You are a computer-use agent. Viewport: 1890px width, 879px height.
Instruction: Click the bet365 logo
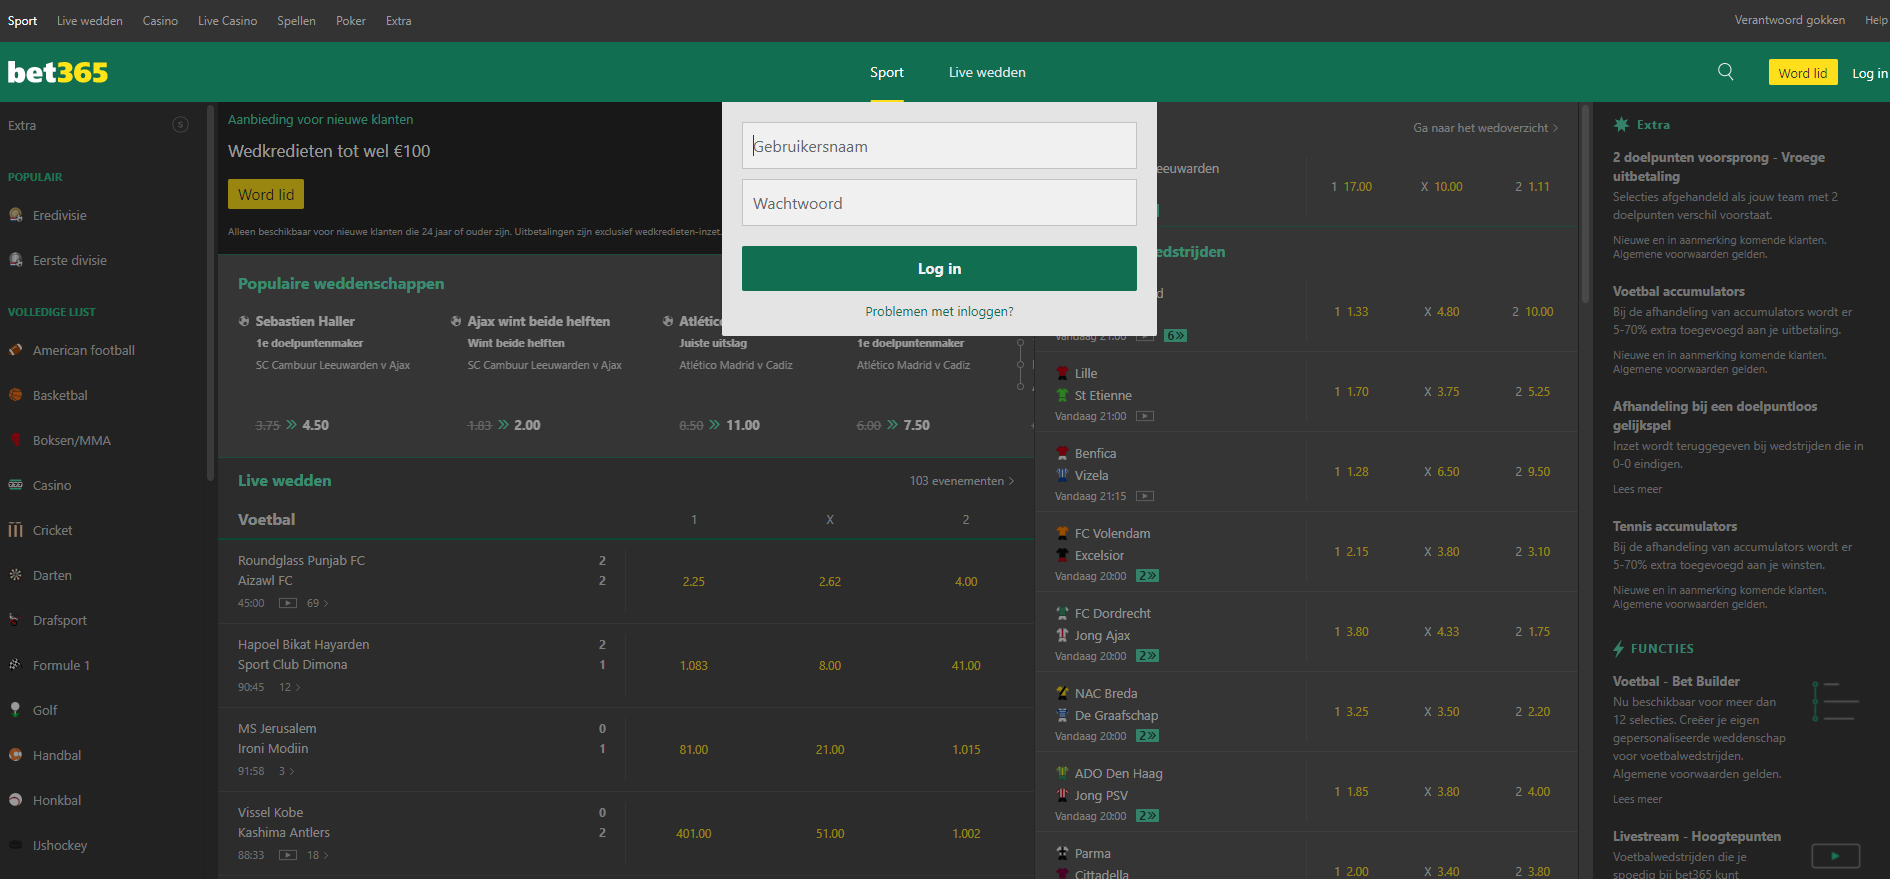click(x=58, y=72)
